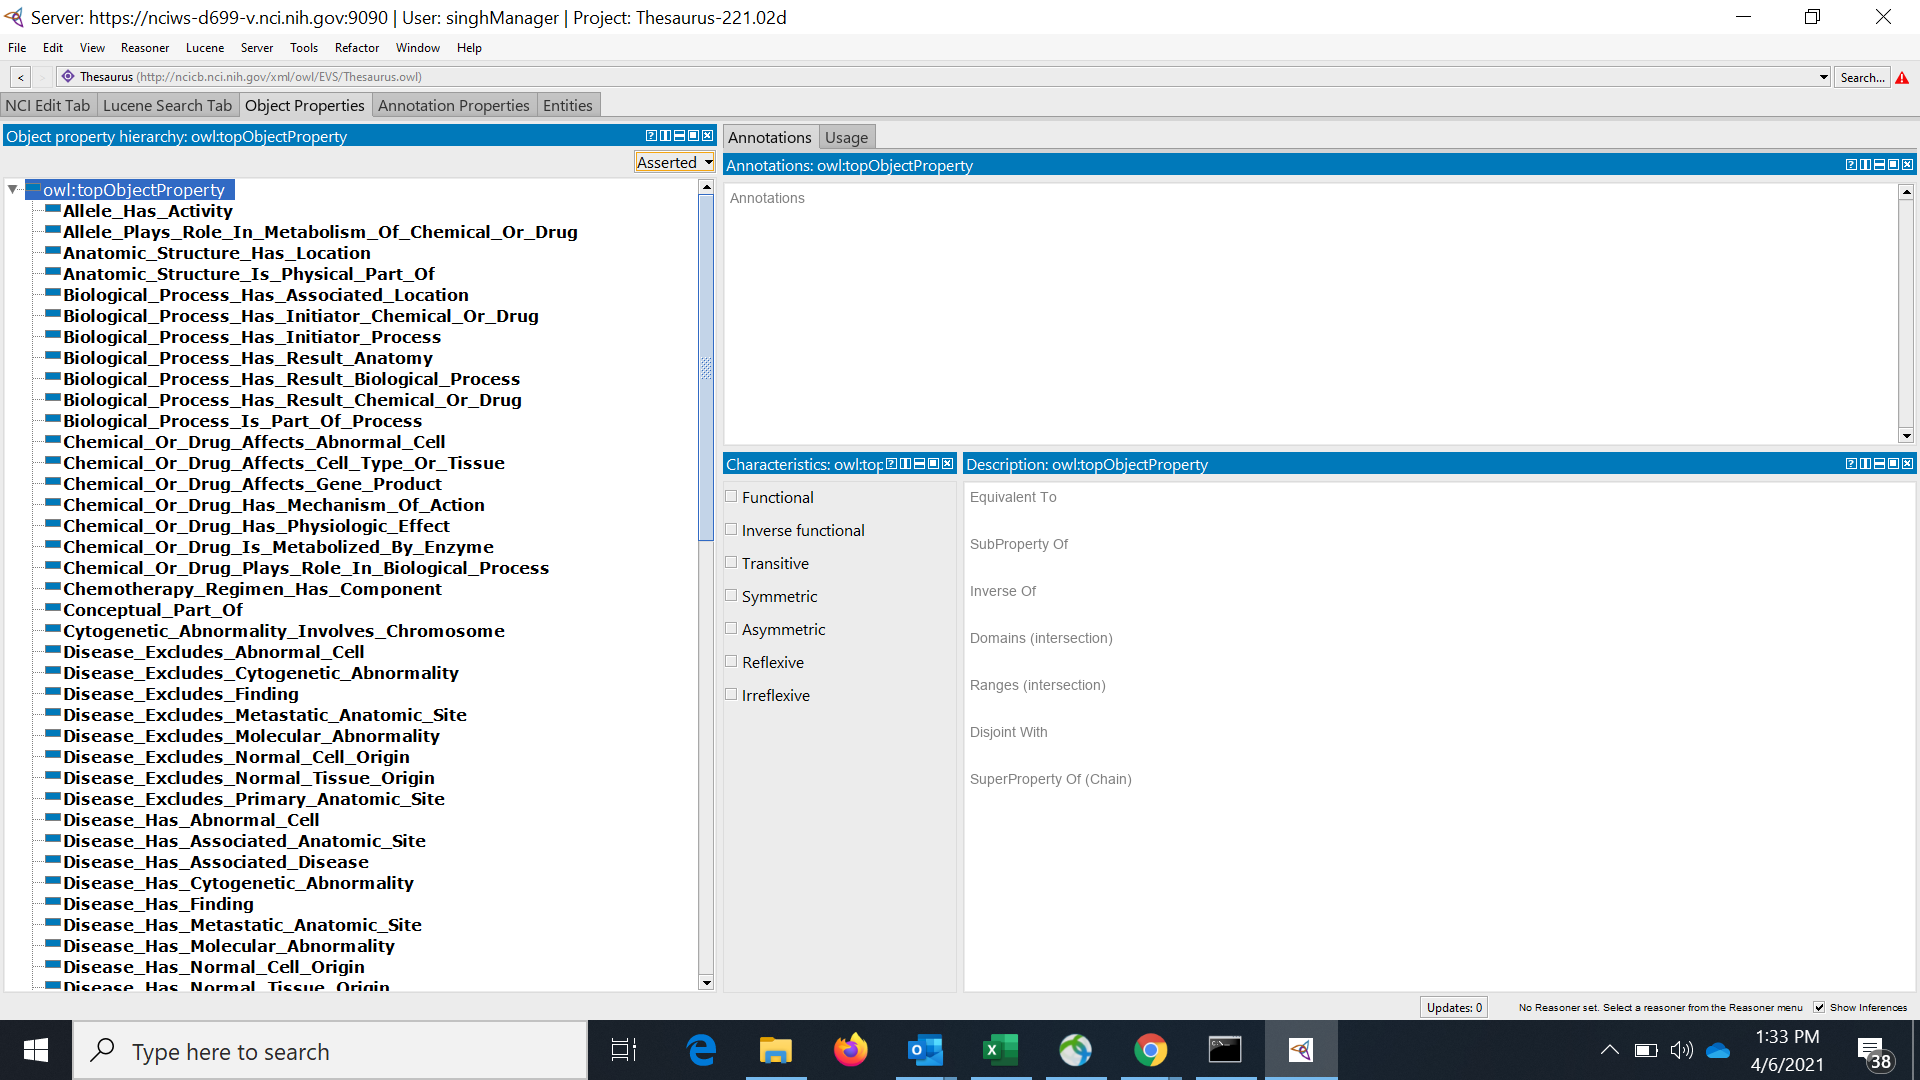Click the help icon on Object property hierarchy panel
This screenshot has height=1080, width=1920.
coord(651,135)
